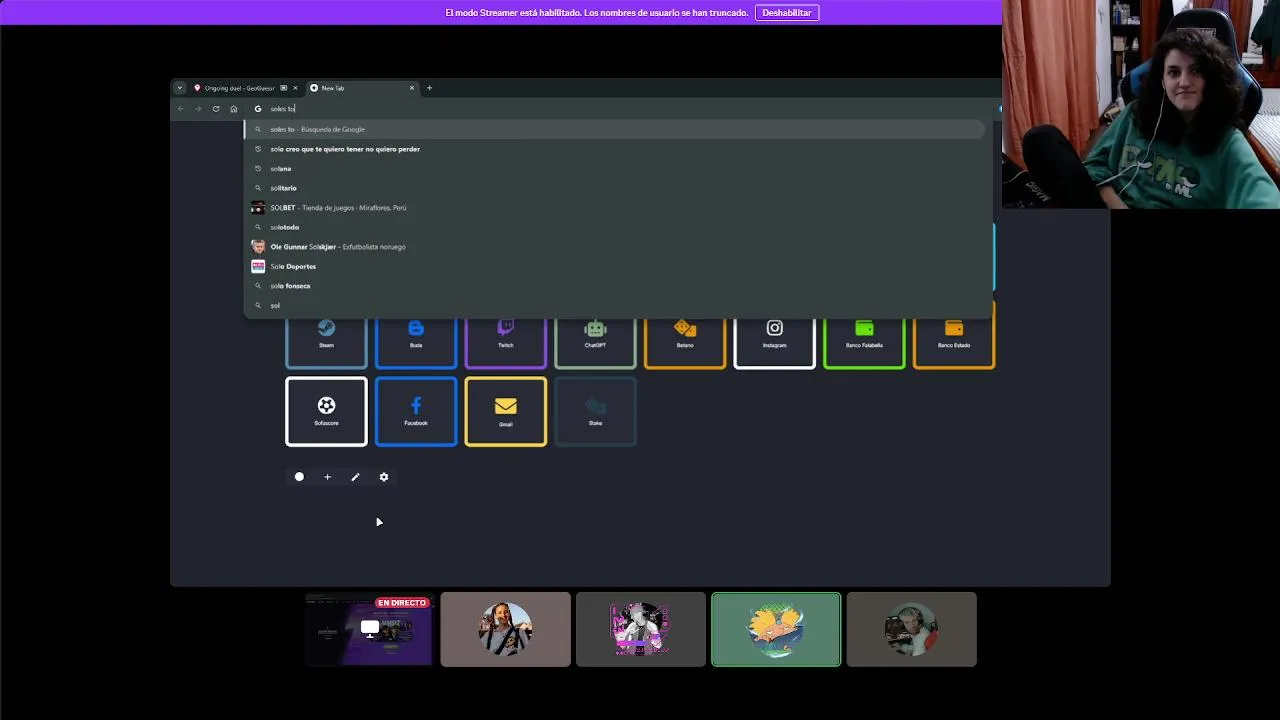Open the Gmail shortcut tile
The height and width of the screenshot is (720, 1280).
coord(506,411)
